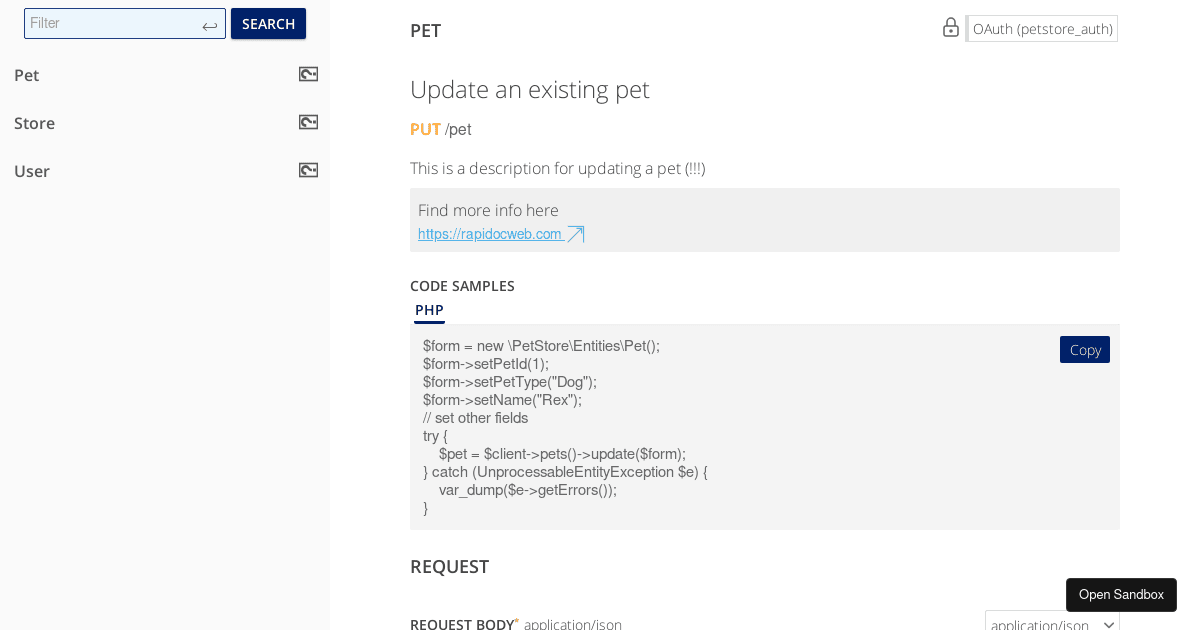Viewport: 1200px width, 630px height.
Task: Switch to the PHP code samples tab
Action: (429, 310)
